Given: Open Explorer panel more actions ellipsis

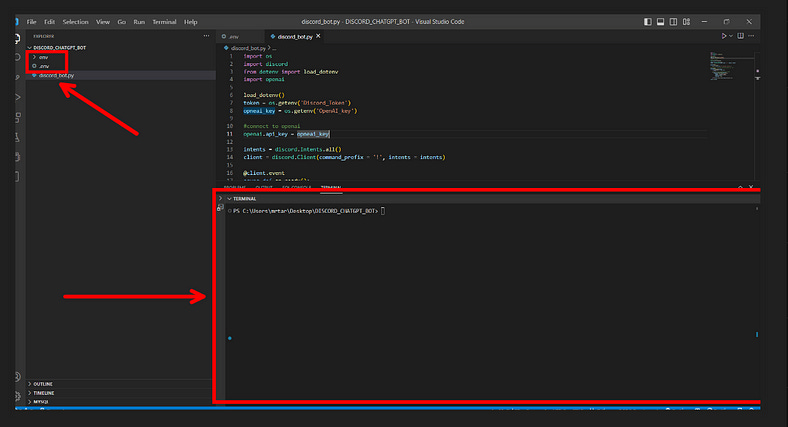Looking at the screenshot, I should [207, 36].
